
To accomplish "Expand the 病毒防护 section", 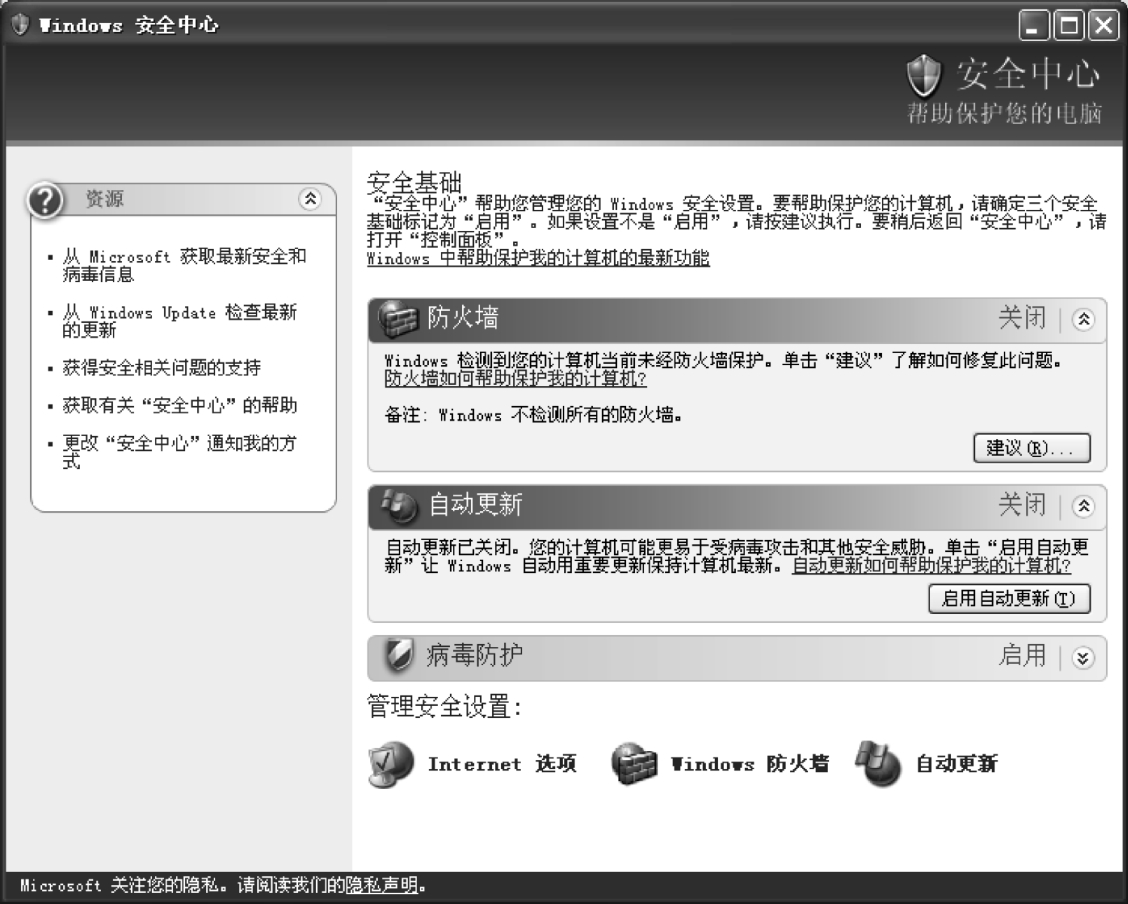I will coord(1083,657).
